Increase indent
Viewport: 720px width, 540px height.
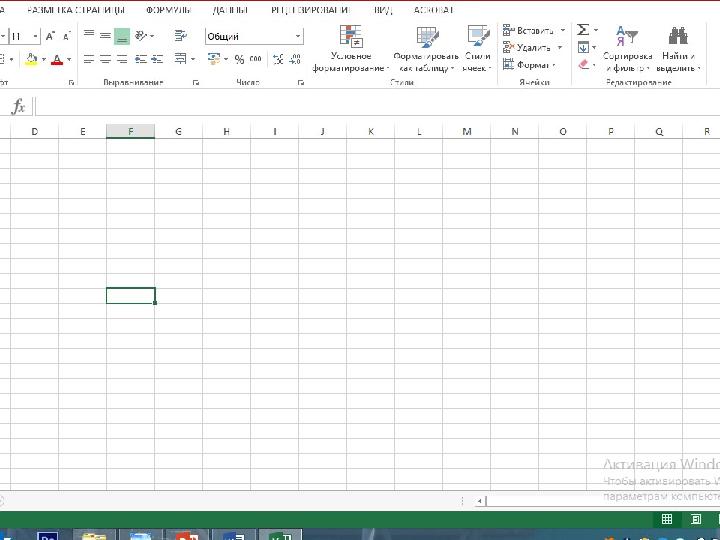157,59
